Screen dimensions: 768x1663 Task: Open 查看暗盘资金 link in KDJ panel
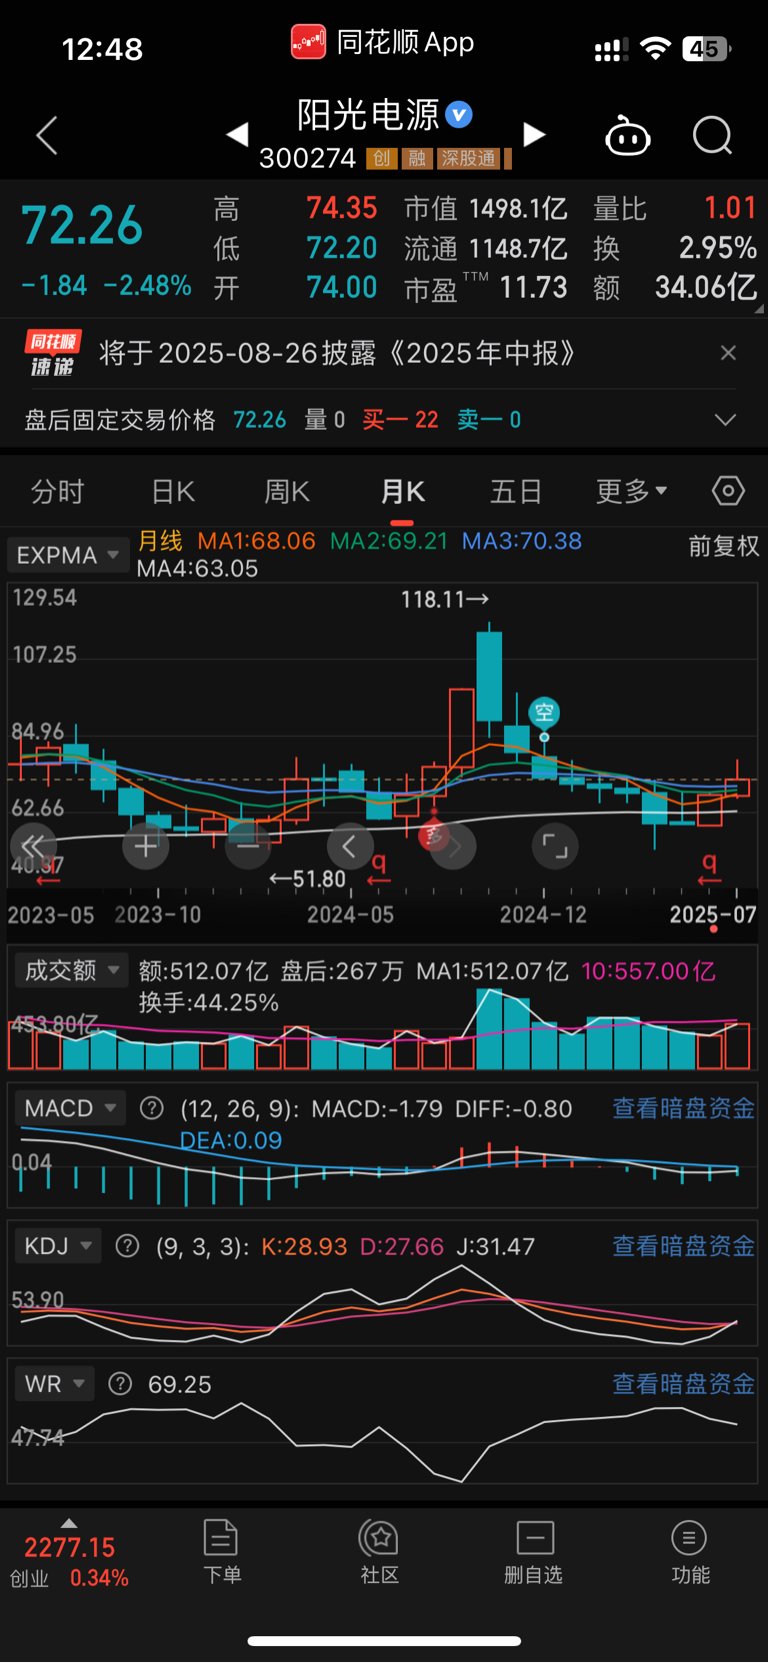[x=684, y=1246]
